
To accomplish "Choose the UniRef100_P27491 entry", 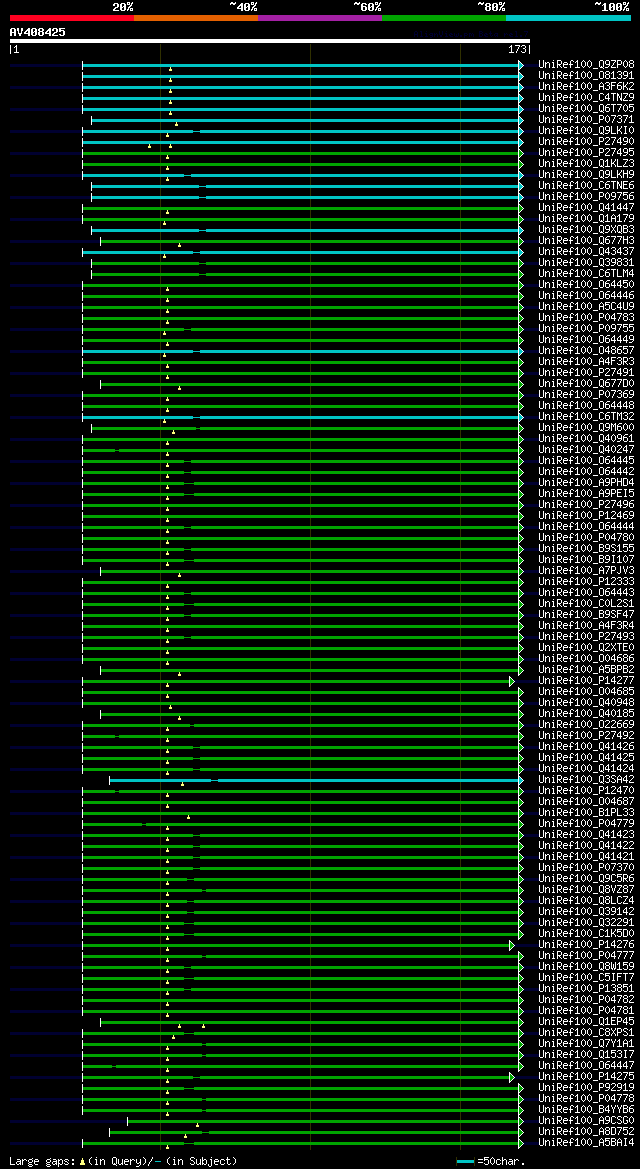I will point(586,373).
